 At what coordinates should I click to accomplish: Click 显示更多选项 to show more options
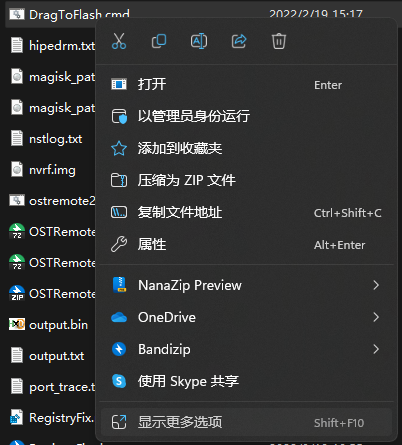[x=247, y=422]
